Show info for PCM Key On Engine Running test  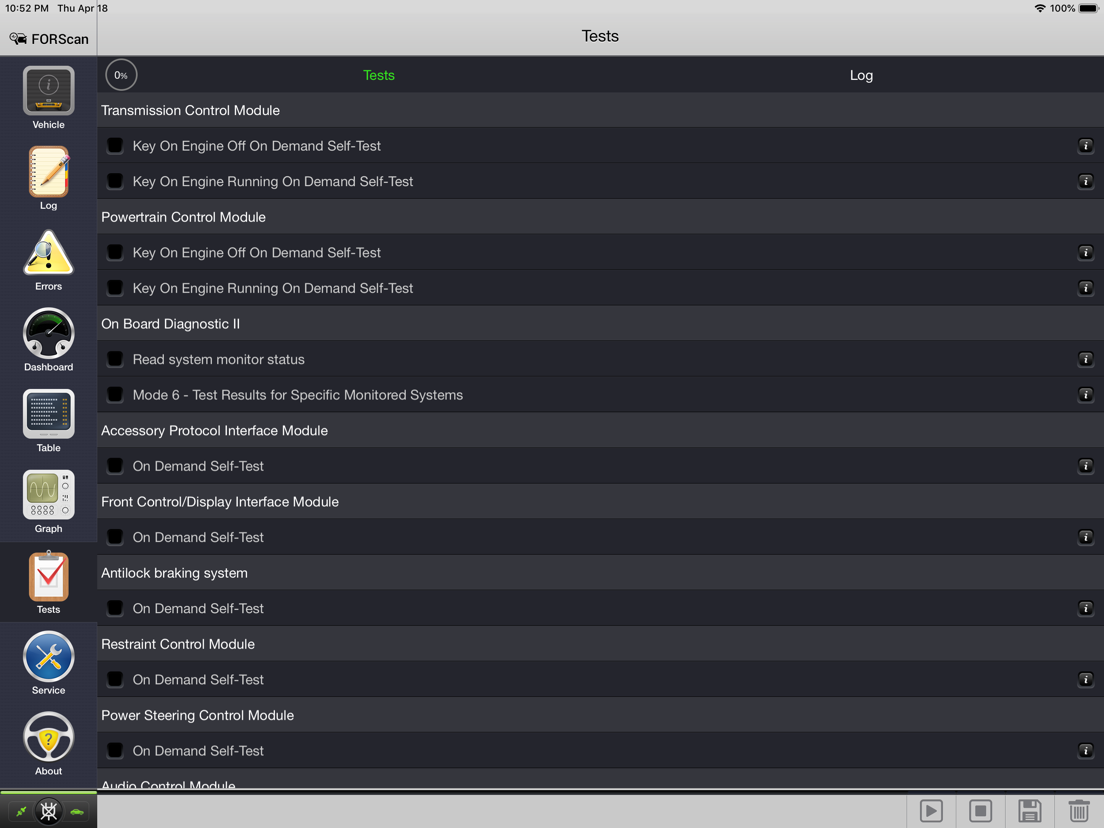pos(1086,288)
